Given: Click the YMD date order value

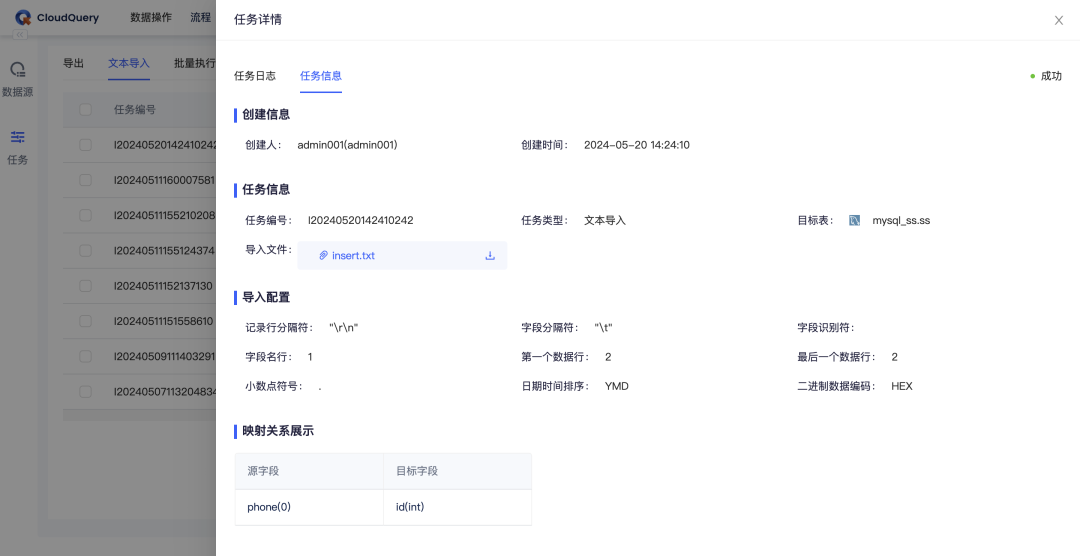Looking at the screenshot, I should point(616,387).
